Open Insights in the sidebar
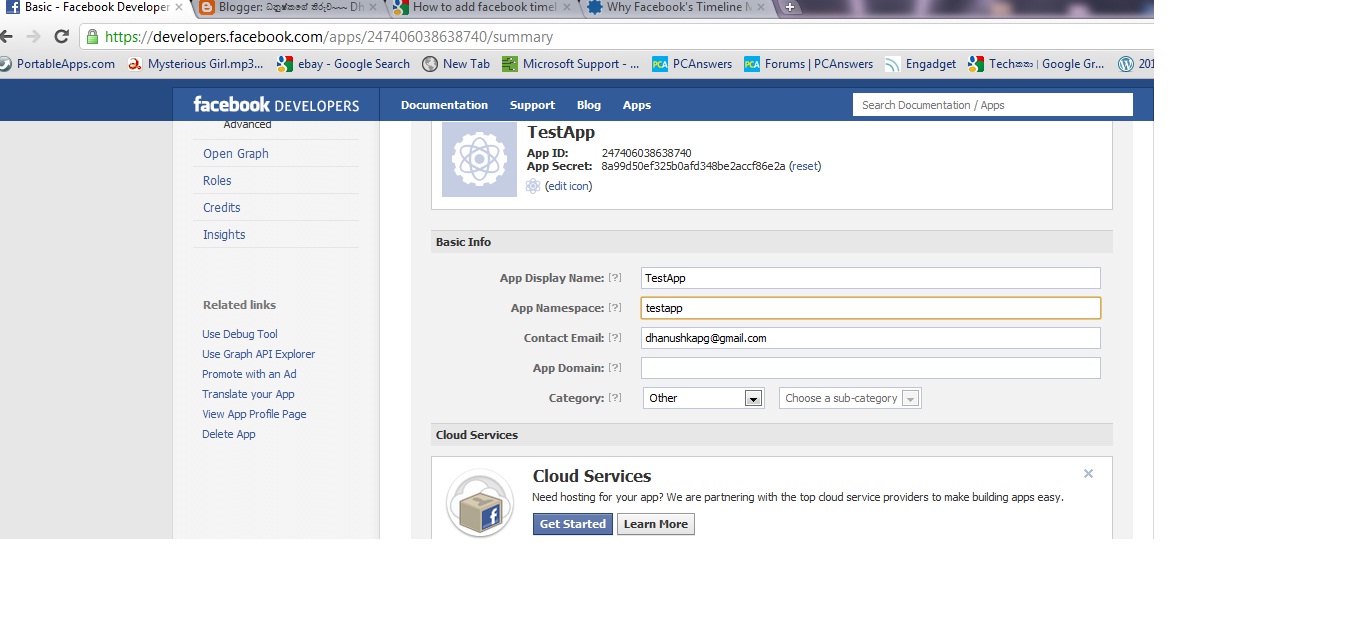The width and height of the screenshot is (1360, 624). click(x=224, y=235)
